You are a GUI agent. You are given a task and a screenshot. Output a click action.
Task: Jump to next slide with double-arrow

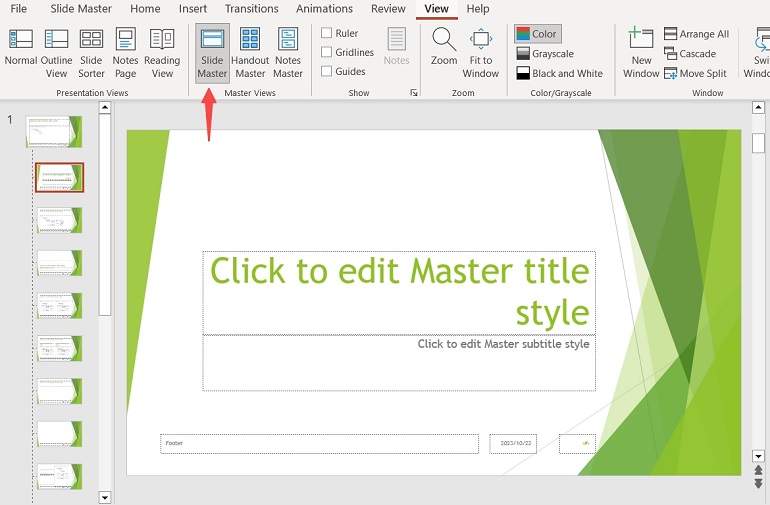(x=758, y=483)
